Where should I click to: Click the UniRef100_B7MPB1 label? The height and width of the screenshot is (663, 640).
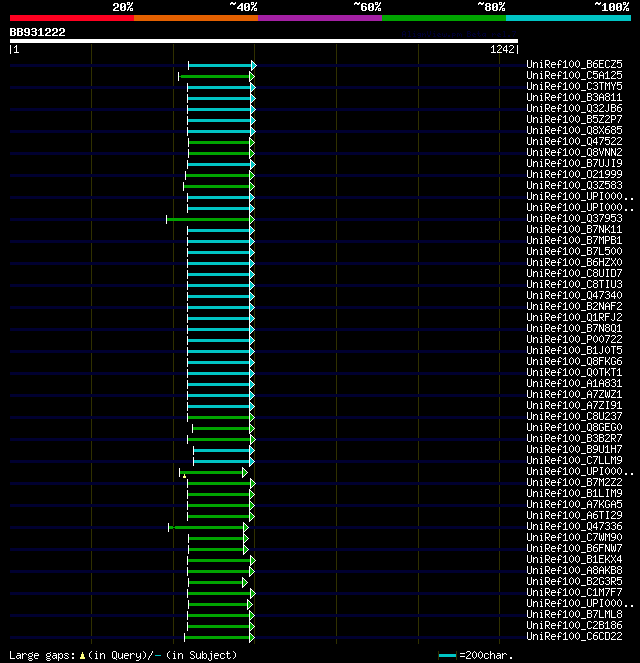click(574, 240)
